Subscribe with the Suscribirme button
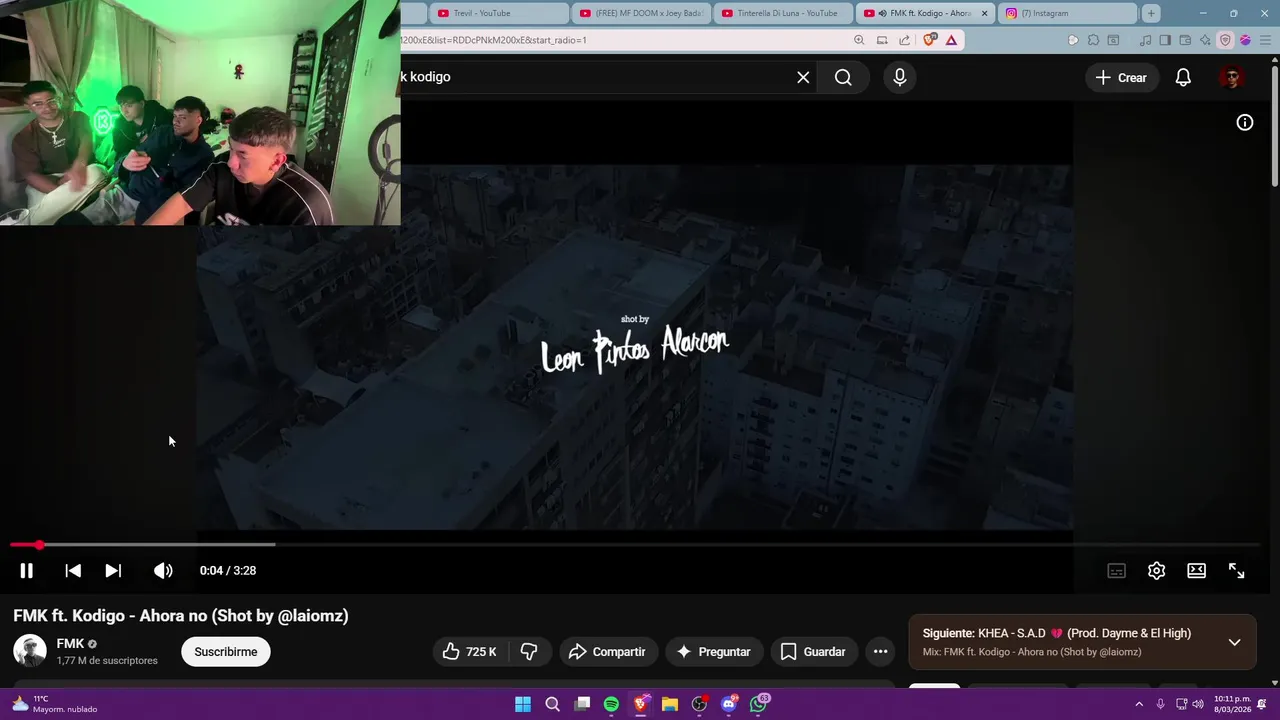The image size is (1280, 720). 226,652
